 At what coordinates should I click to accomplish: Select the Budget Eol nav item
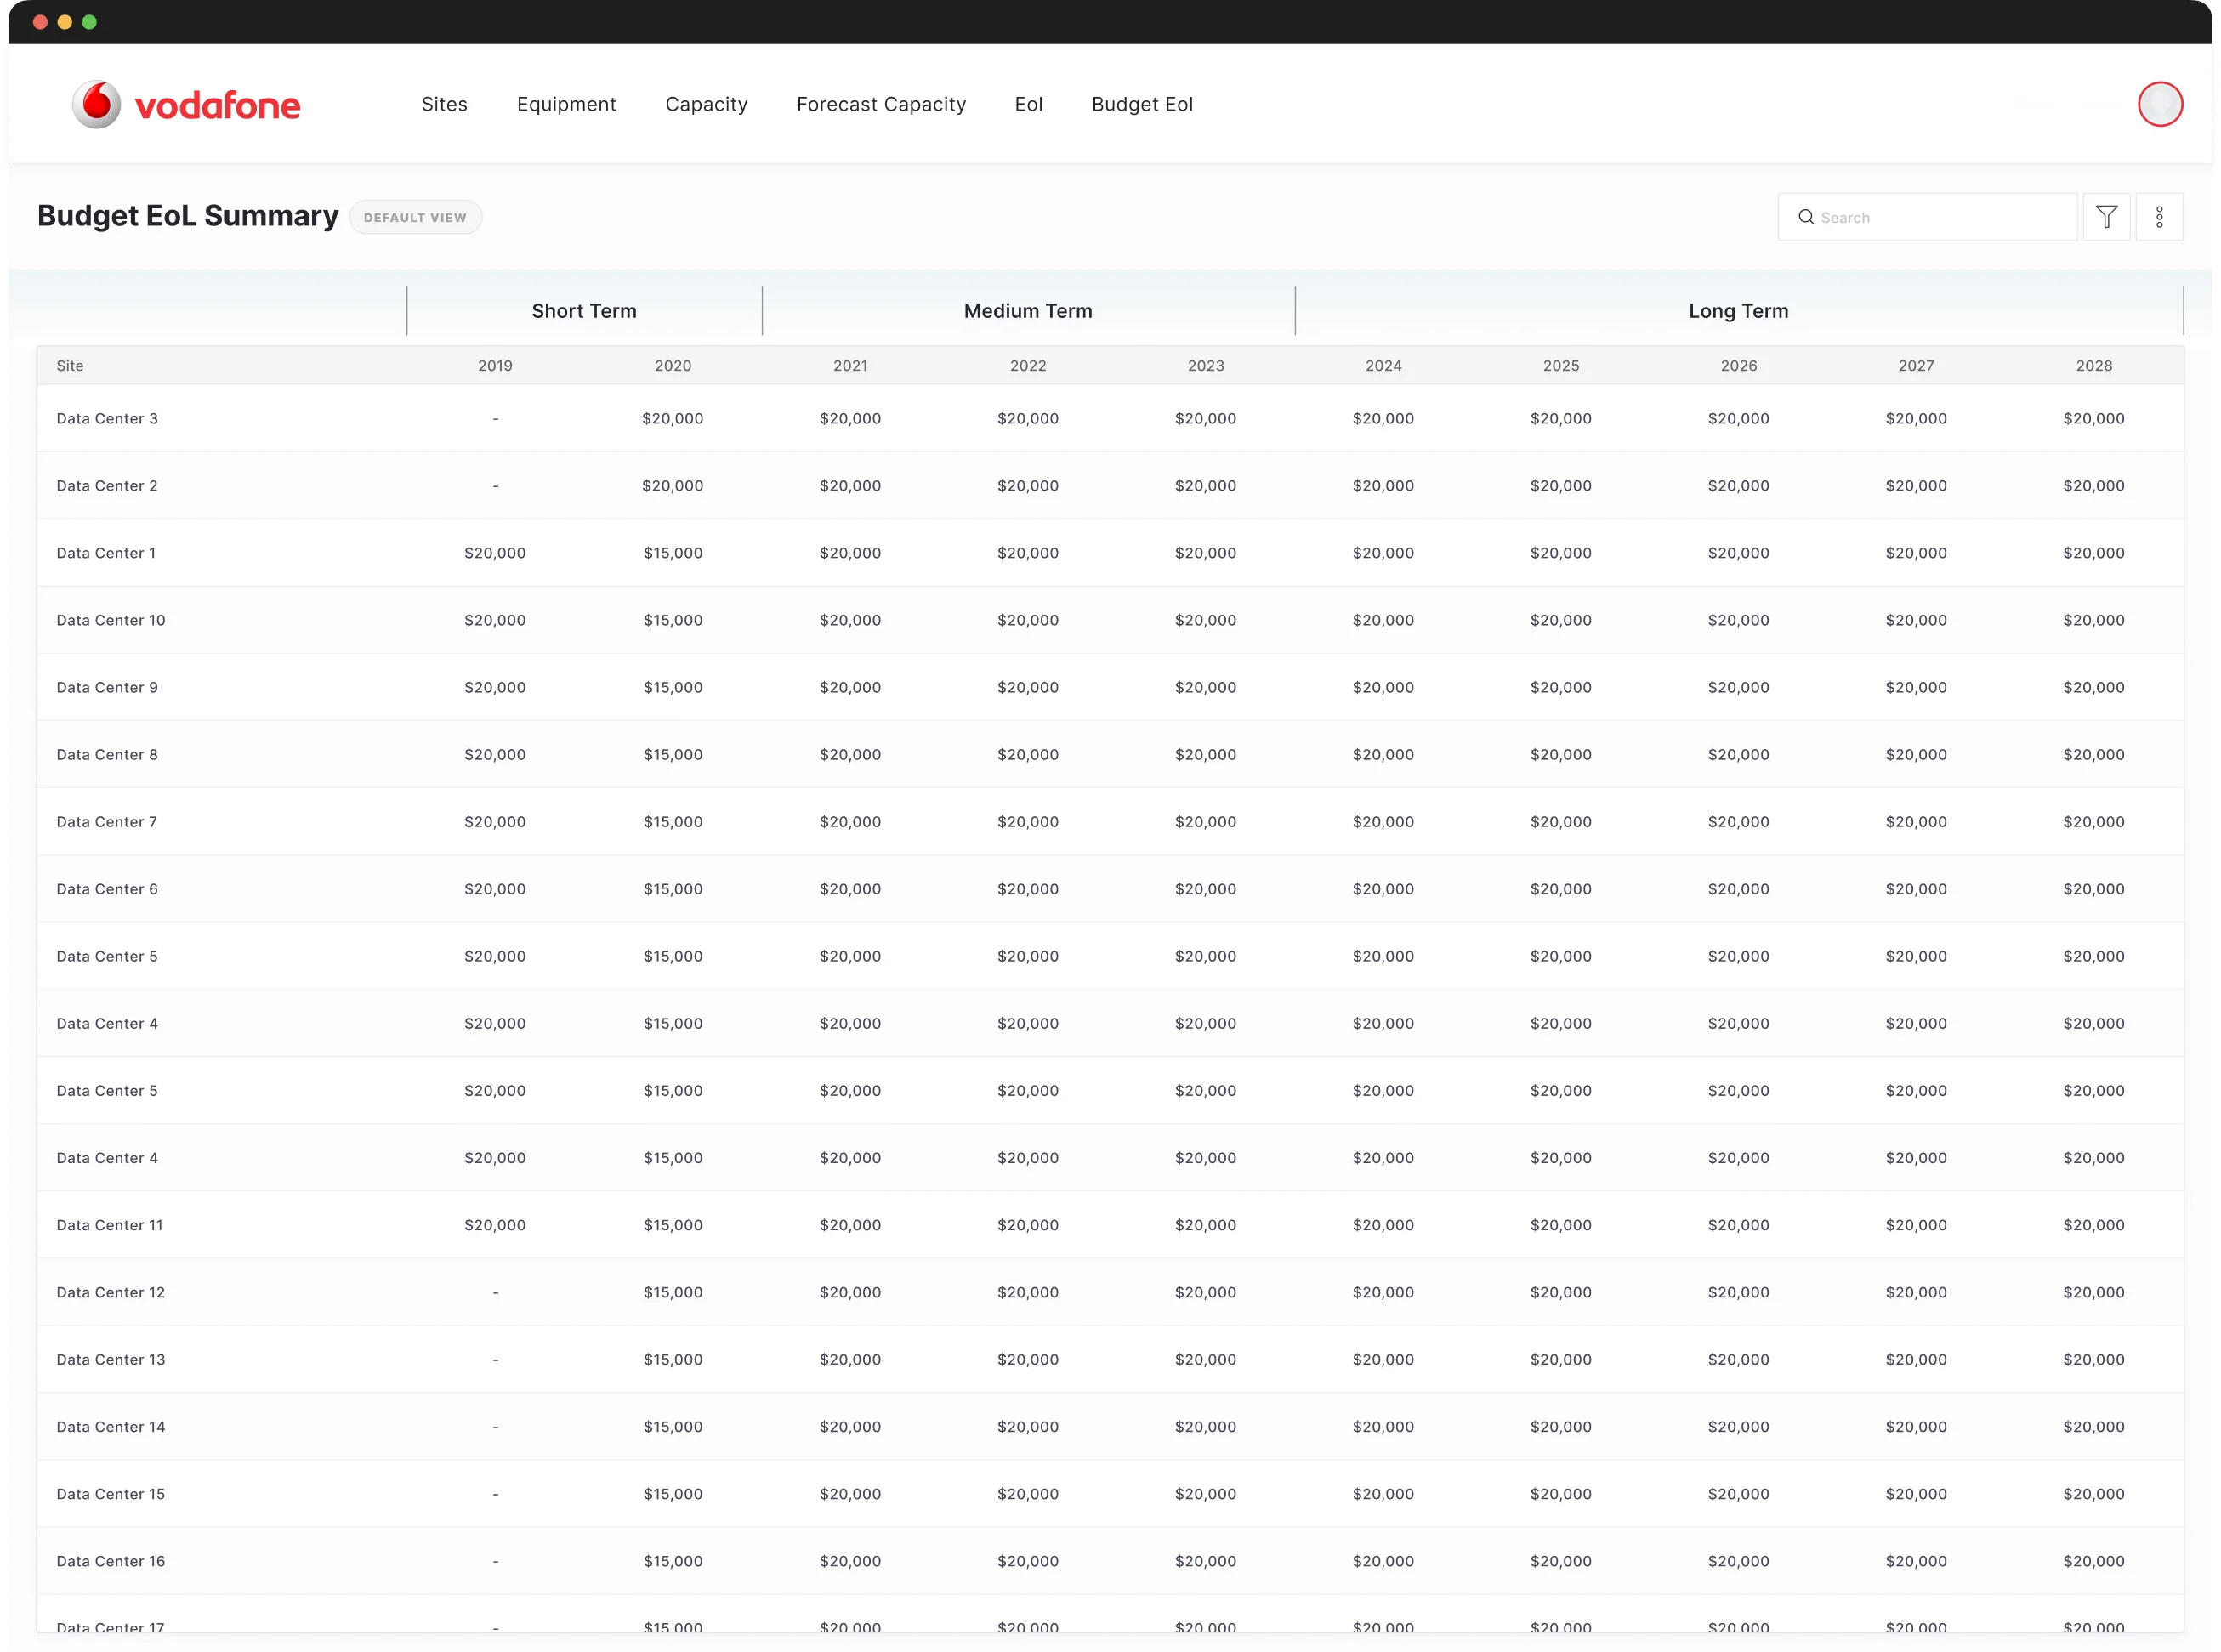[x=1142, y=104]
